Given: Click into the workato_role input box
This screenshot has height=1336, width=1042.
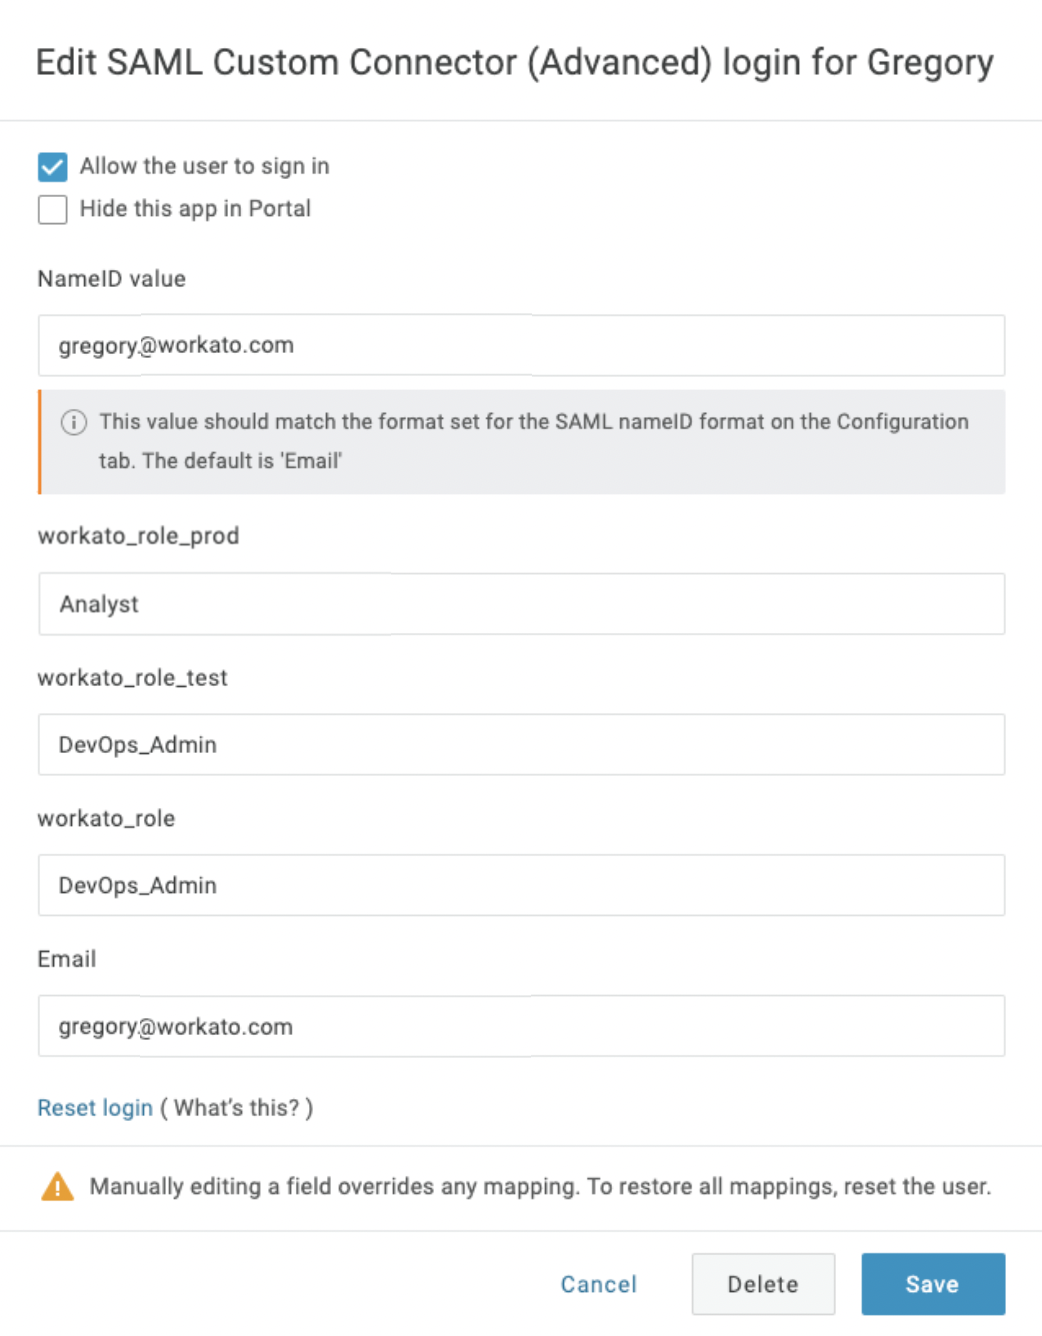Looking at the screenshot, I should (x=521, y=886).
